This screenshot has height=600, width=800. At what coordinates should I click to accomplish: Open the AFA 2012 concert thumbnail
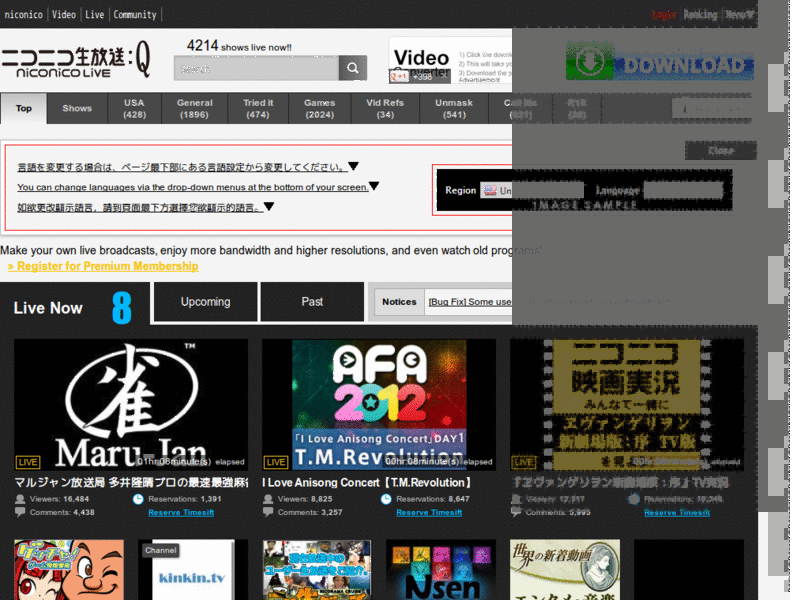pyautogui.click(x=379, y=405)
